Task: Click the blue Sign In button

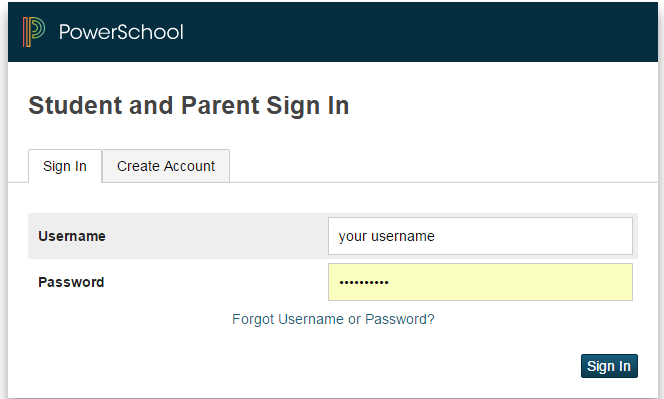Action: (609, 366)
